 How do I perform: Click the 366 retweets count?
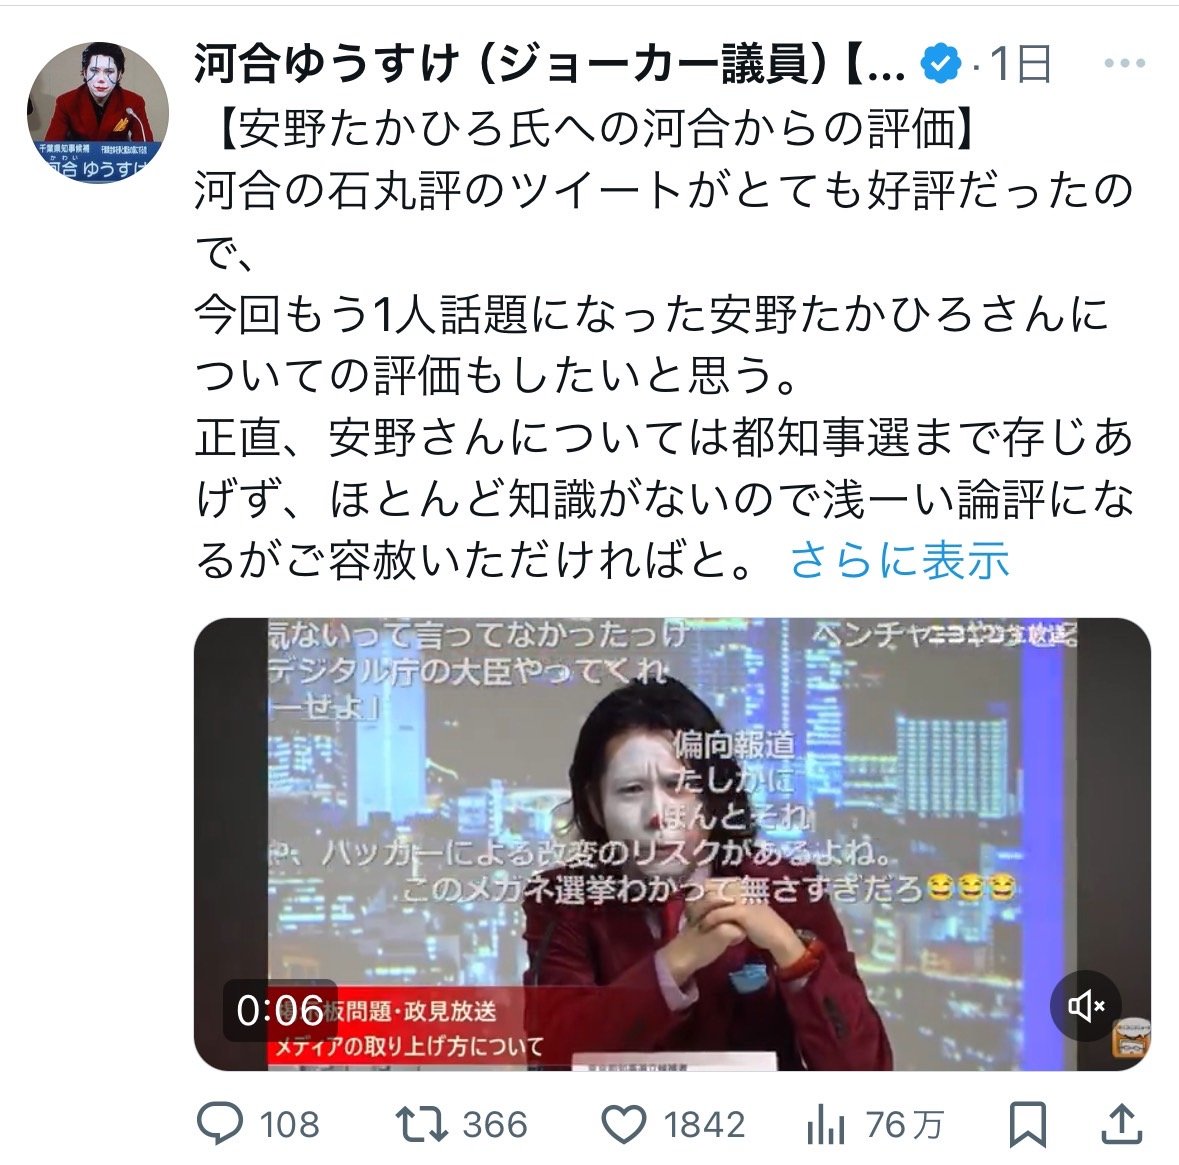(x=495, y=1125)
